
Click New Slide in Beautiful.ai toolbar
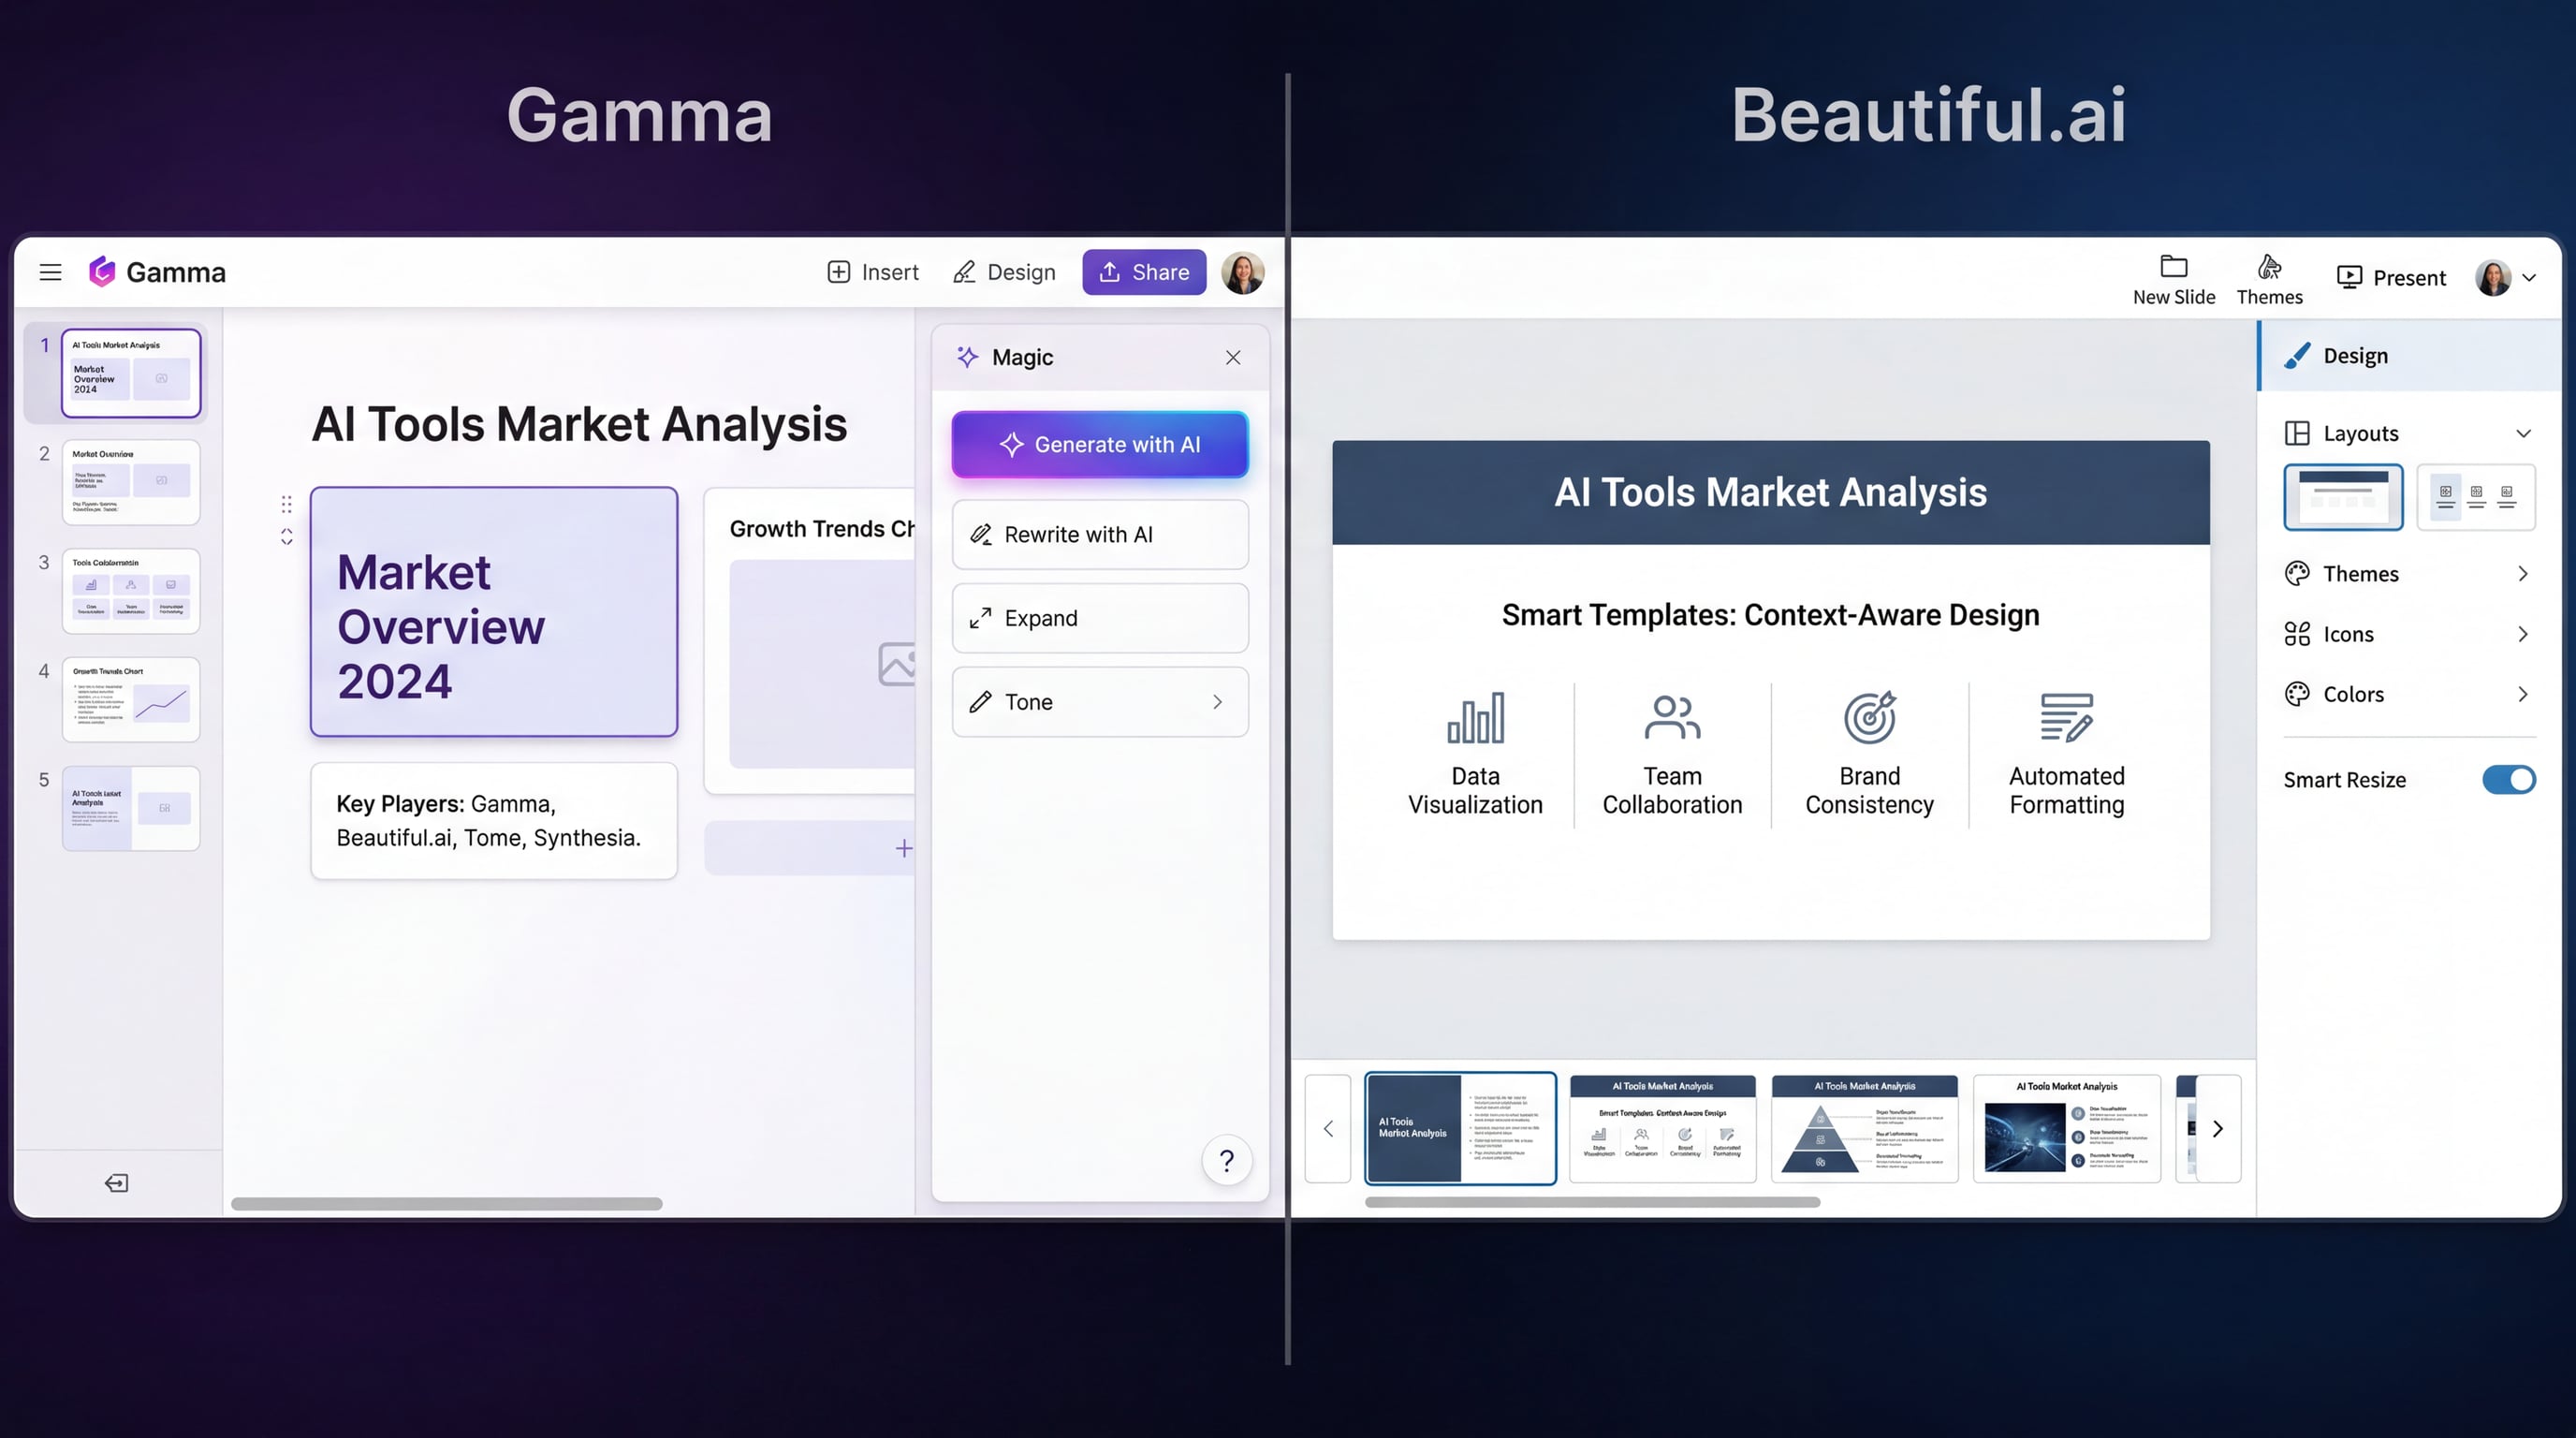2174,279
